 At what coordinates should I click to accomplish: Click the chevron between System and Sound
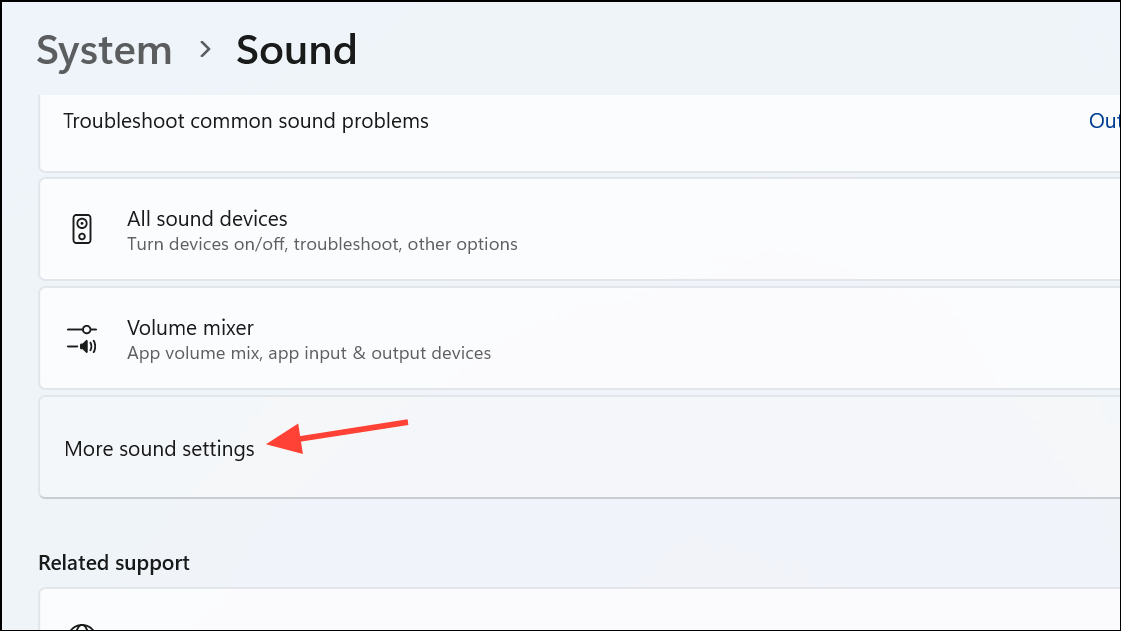coord(205,49)
